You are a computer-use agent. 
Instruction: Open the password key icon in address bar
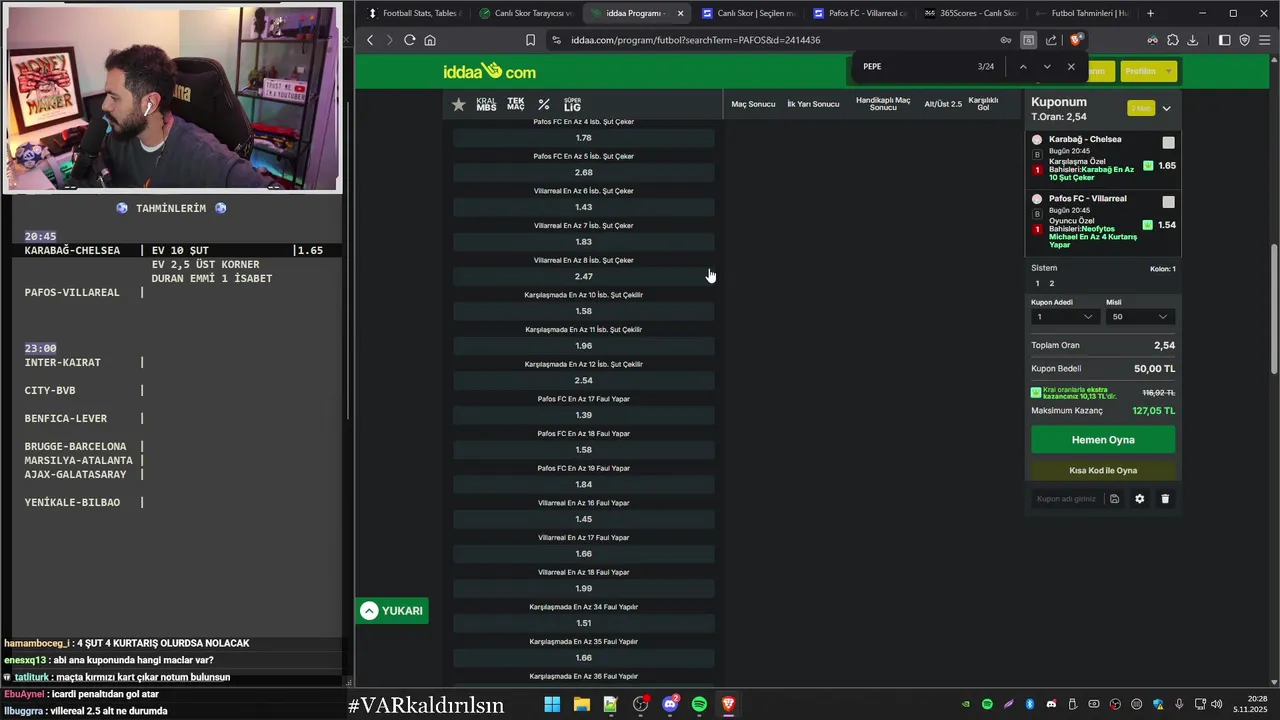point(1005,40)
